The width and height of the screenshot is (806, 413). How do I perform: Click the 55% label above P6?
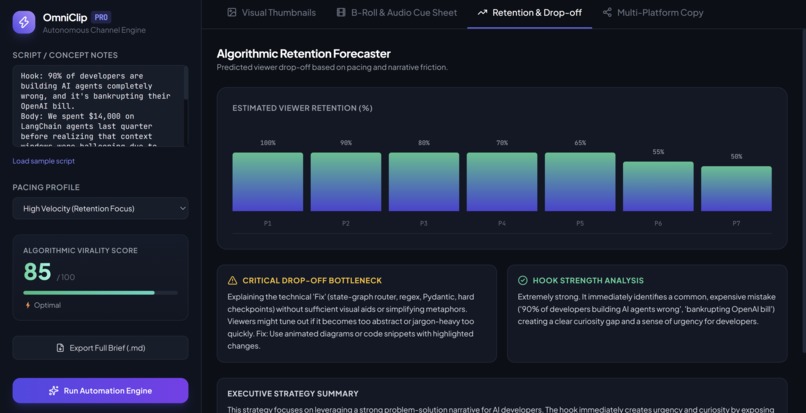[x=658, y=152]
